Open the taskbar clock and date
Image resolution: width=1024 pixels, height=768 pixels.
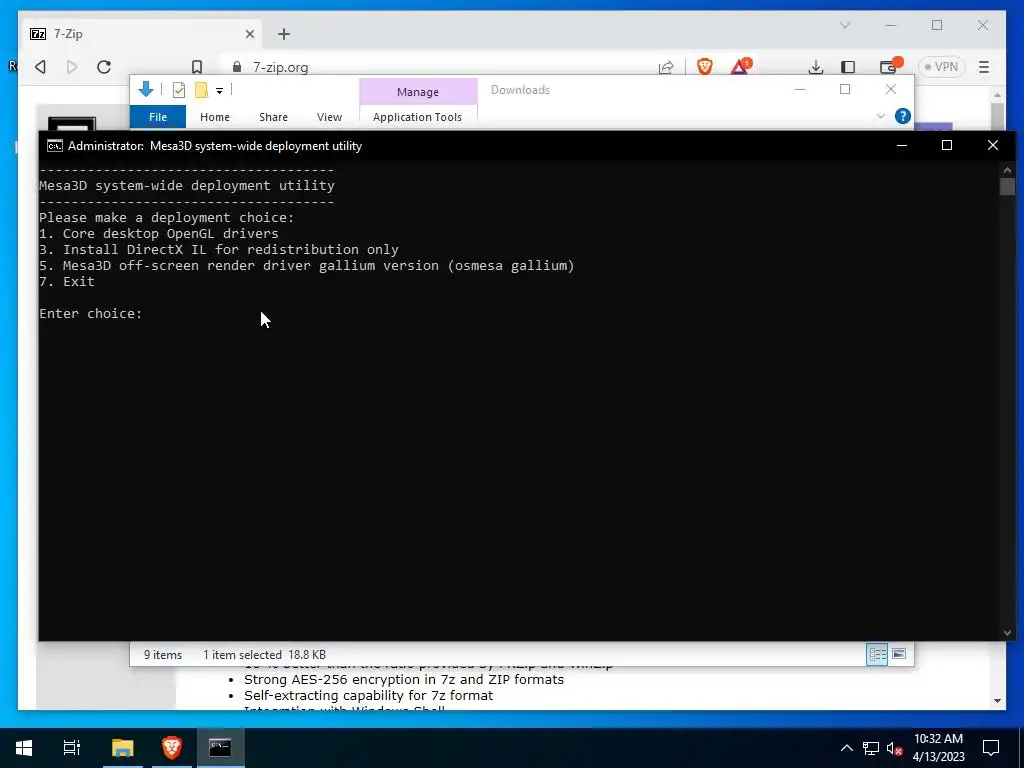pos(938,748)
